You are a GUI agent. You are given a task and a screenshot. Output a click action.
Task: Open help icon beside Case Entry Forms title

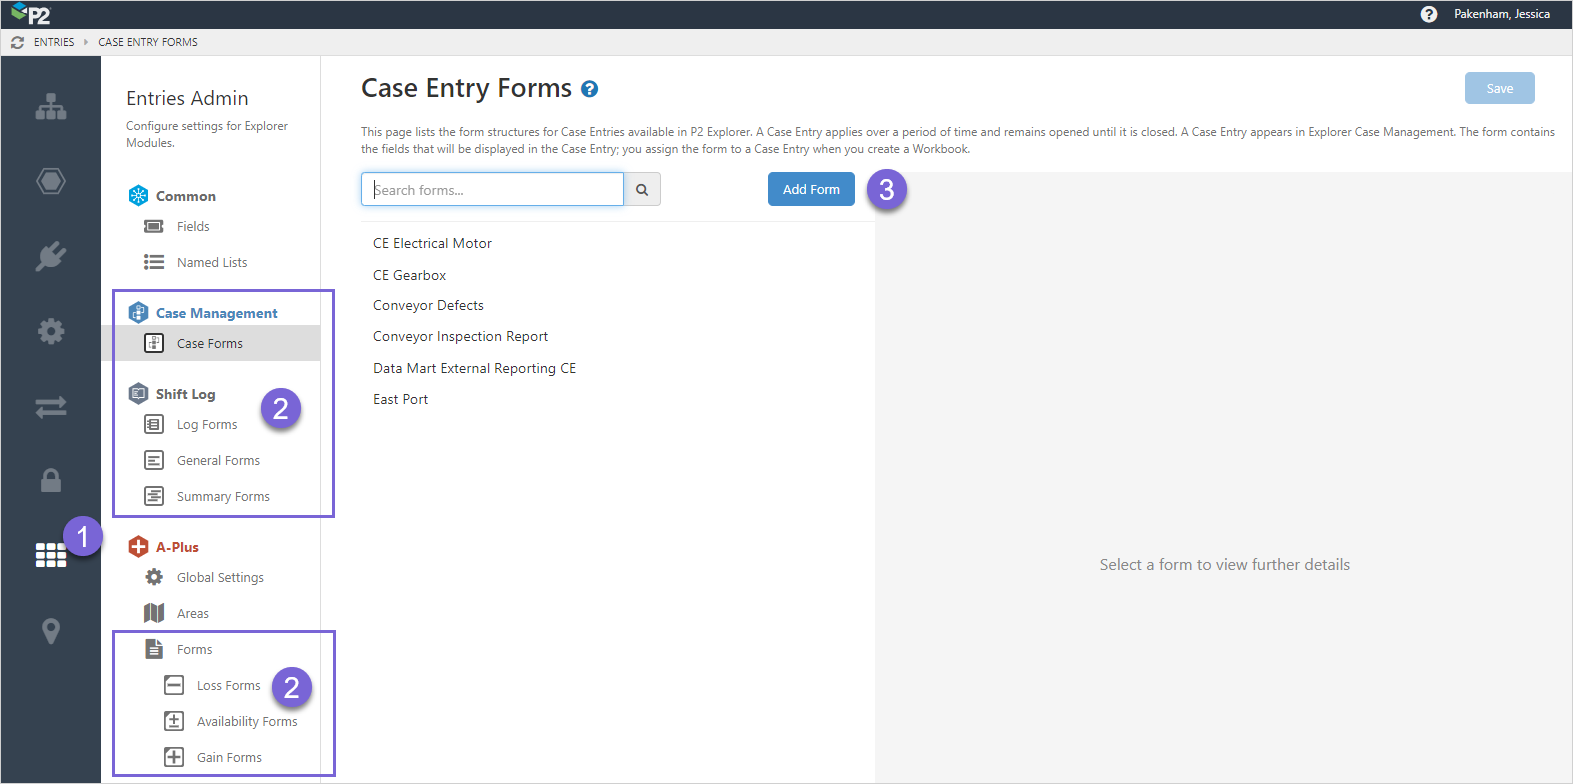pos(590,89)
